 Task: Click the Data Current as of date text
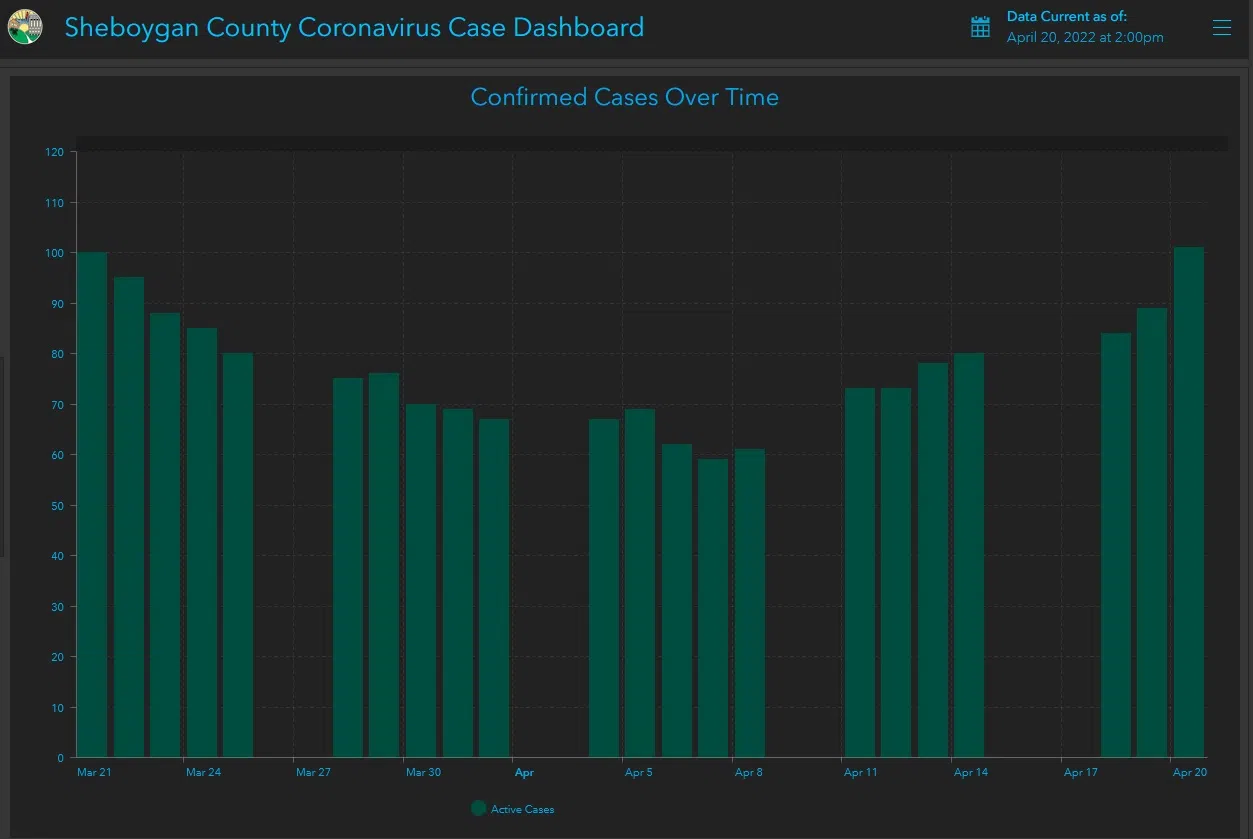(x=1084, y=38)
